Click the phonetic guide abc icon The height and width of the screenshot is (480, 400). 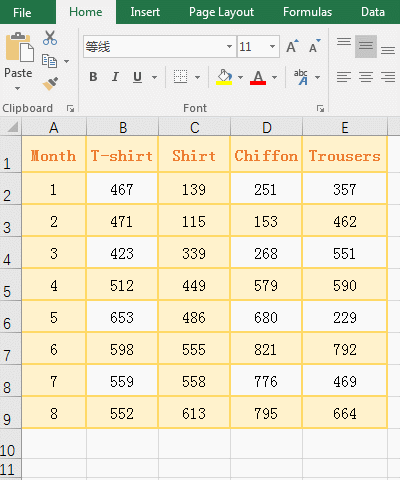click(301, 77)
